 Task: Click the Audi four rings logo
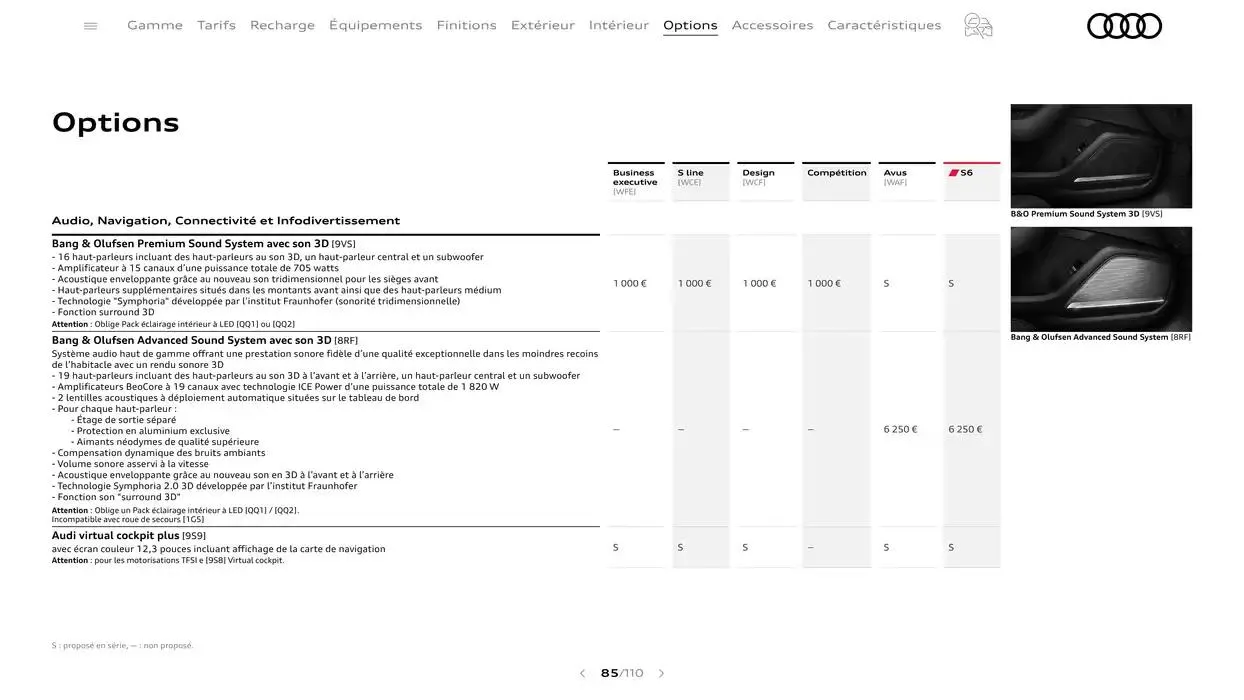(x=1123, y=24)
